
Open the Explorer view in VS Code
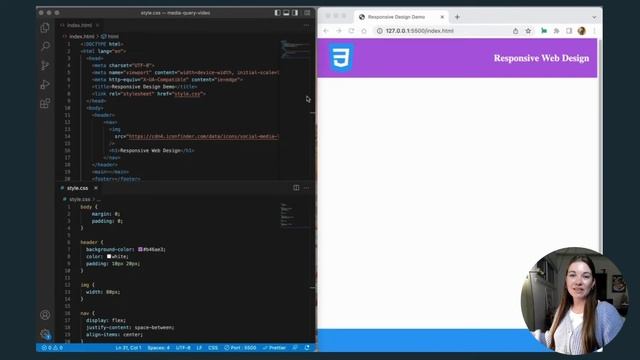(x=45, y=28)
